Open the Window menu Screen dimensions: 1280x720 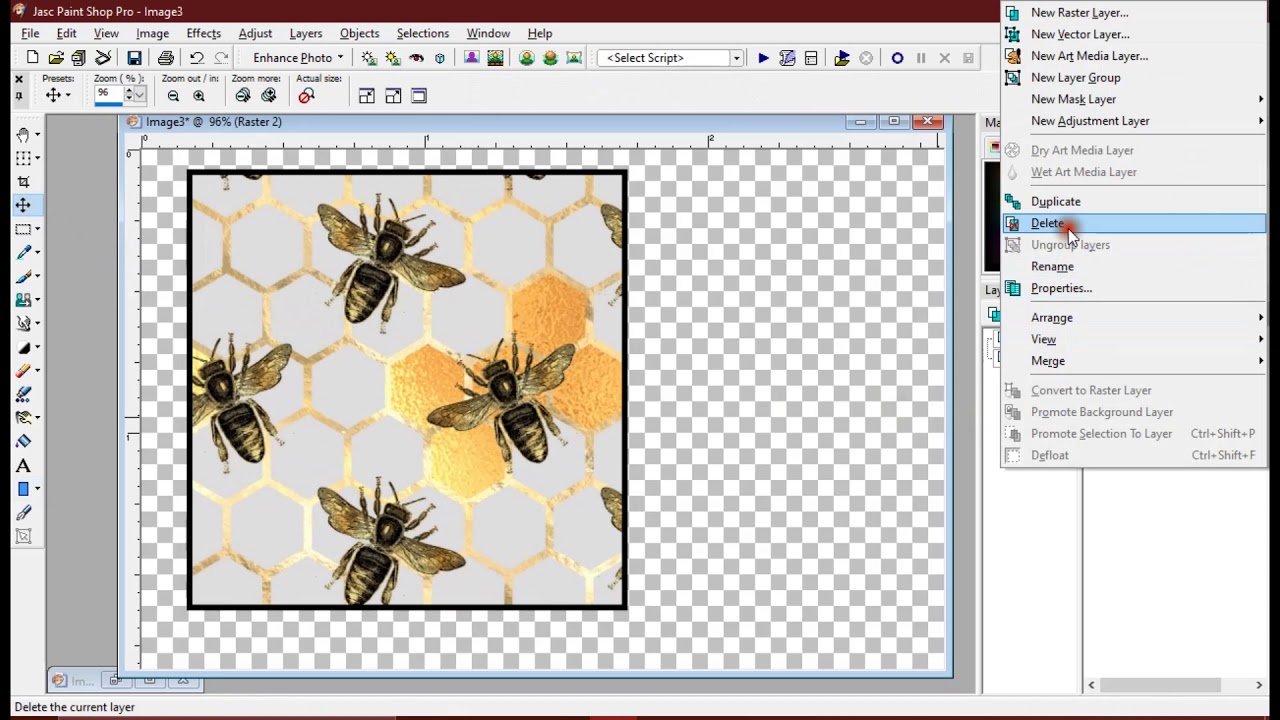click(x=488, y=33)
